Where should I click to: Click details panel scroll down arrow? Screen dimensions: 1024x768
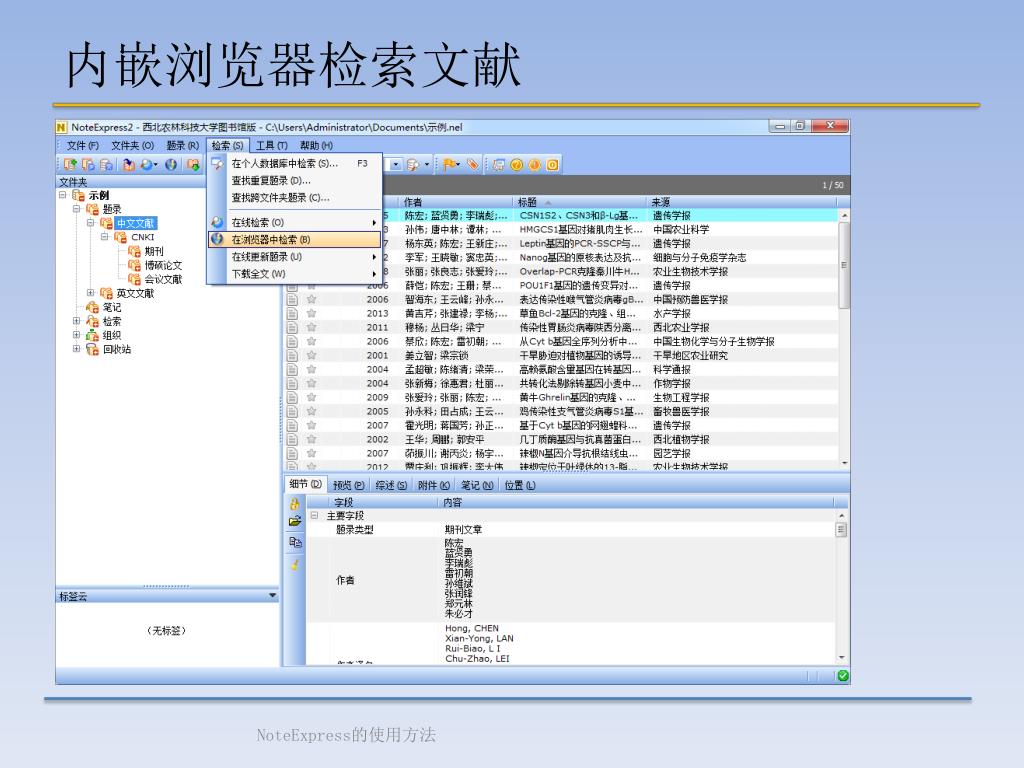(841, 658)
